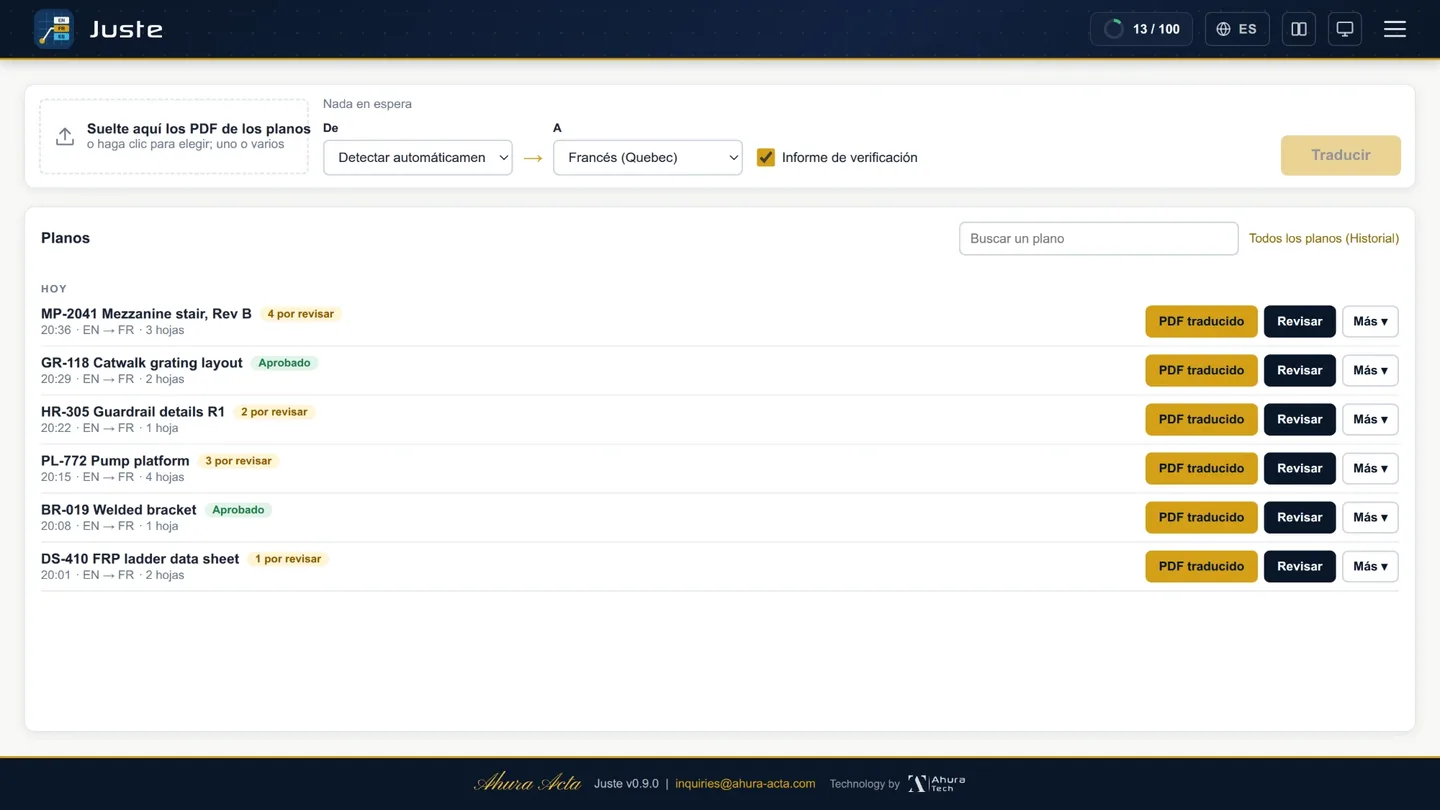
Task: Toggle the Informe de verificación checkbox
Action: click(x=766, y=157)
